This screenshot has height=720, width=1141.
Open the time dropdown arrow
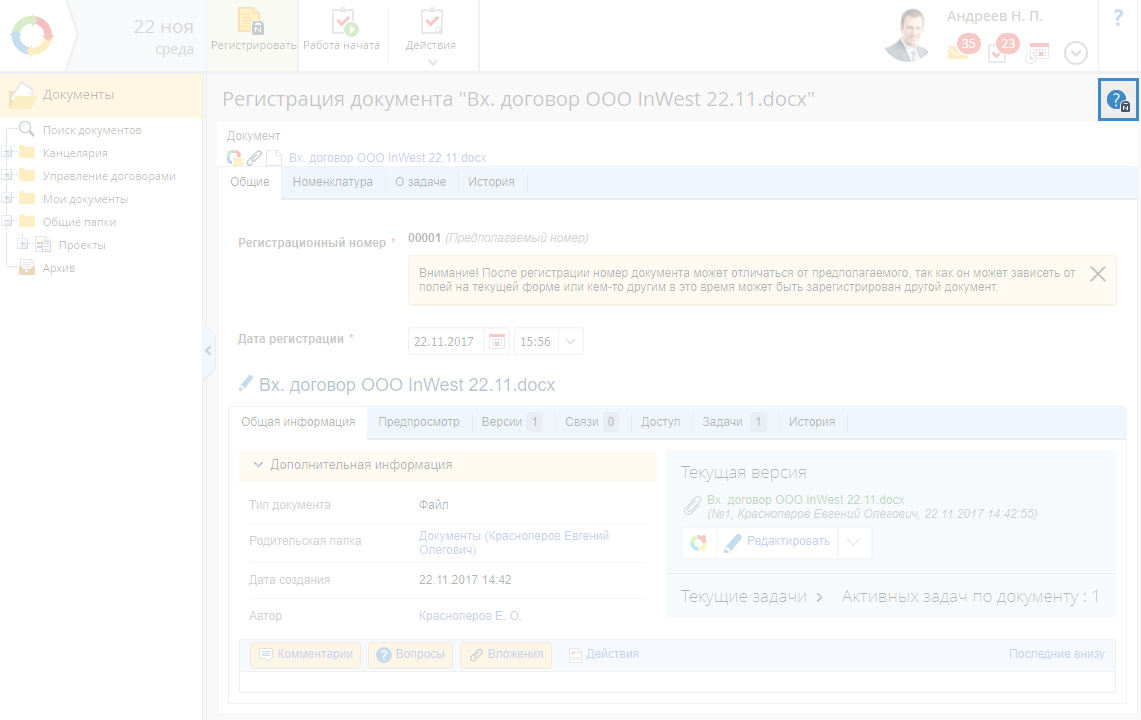tap(570, 341)
